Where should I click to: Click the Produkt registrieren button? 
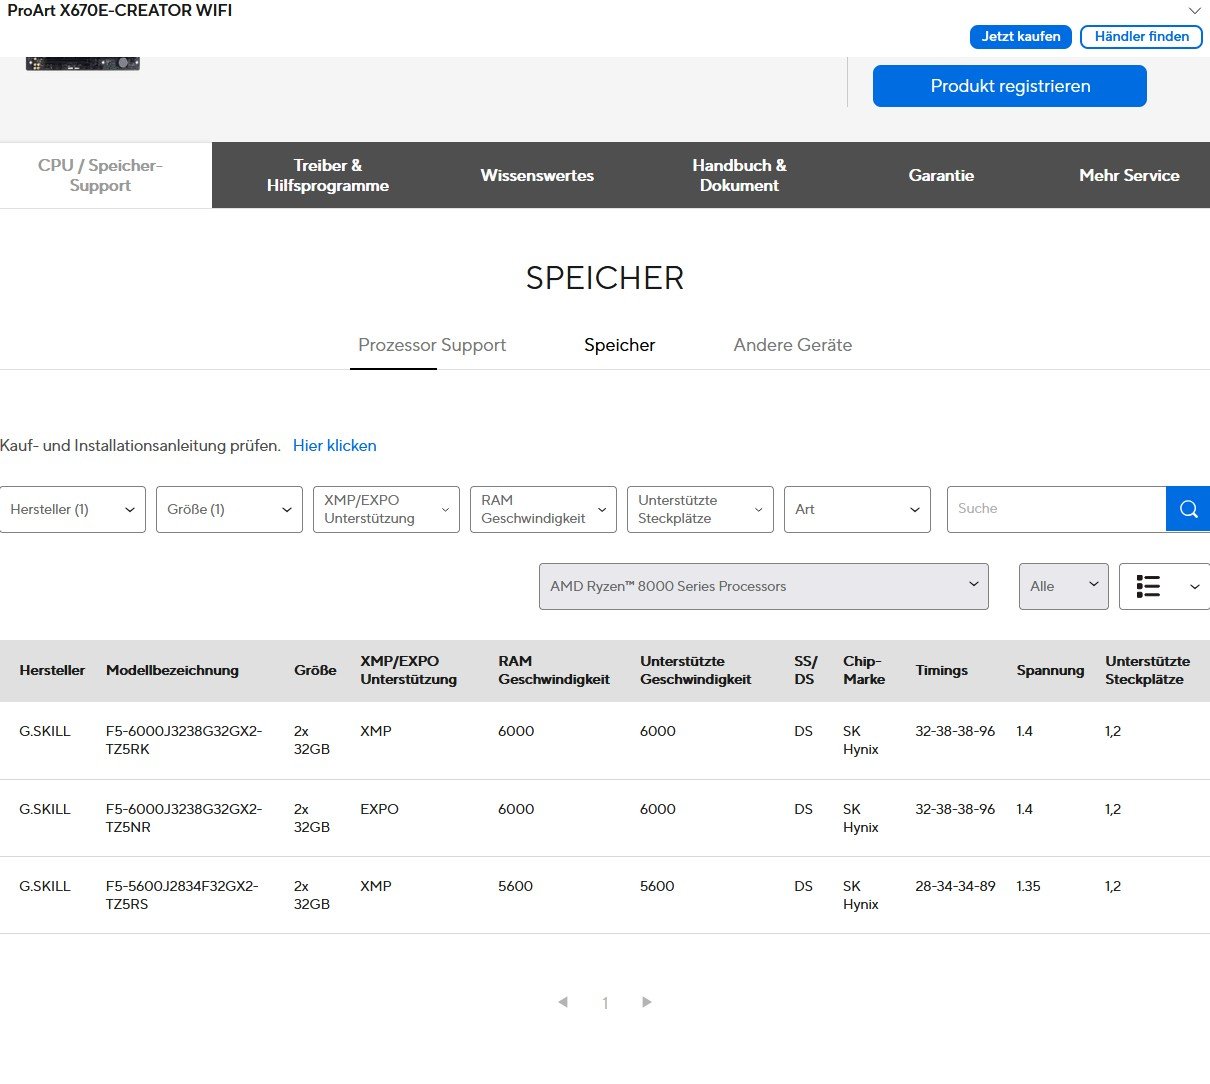coord(1010,86)
